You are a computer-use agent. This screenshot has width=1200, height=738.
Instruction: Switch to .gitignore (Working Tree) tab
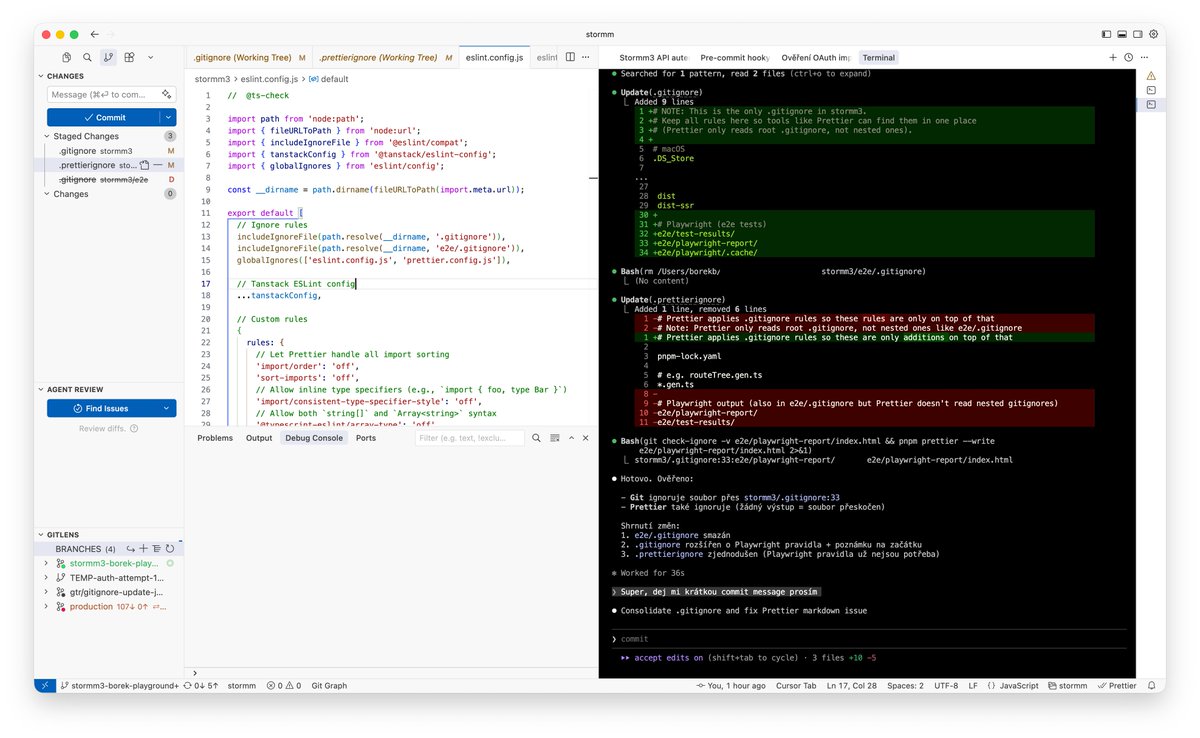249,58
